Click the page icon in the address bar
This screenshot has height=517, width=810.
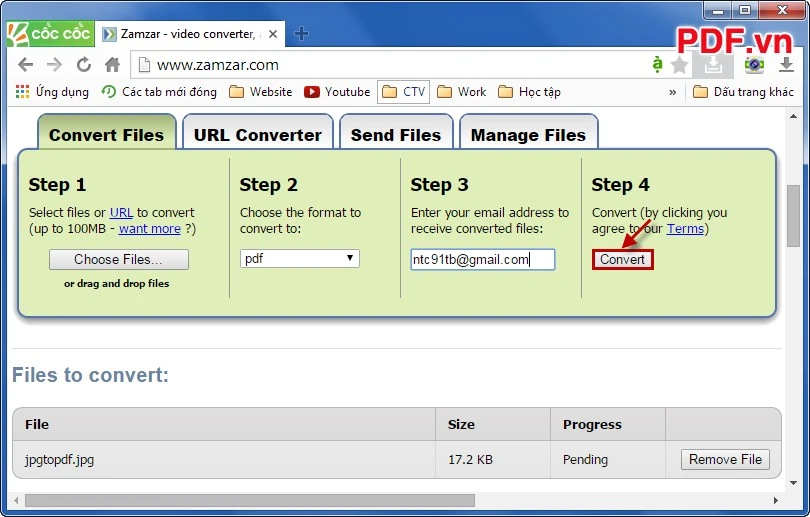click(x=145, y=65)
